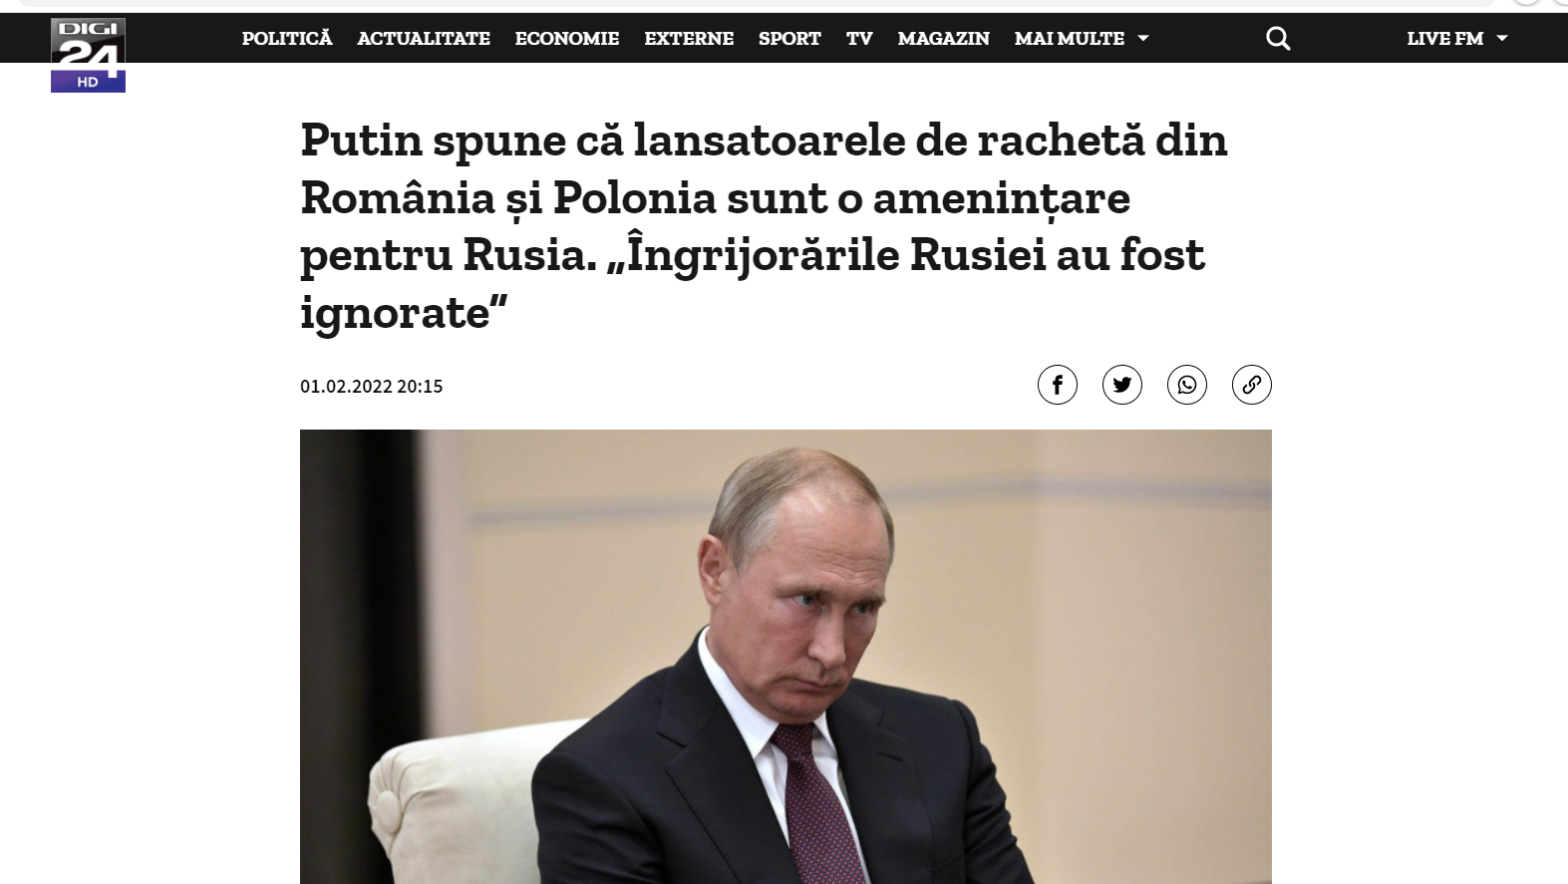Screen dimensions: 1568x884
Task: Open the TV menu item
Action: (859, 38)
